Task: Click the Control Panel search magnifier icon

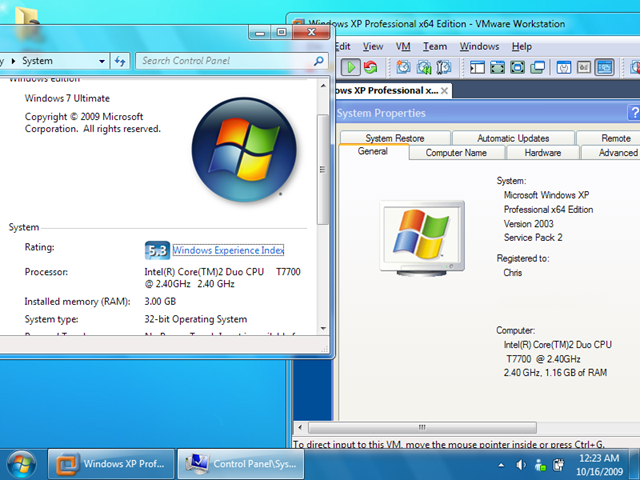Action: [319, 61]
